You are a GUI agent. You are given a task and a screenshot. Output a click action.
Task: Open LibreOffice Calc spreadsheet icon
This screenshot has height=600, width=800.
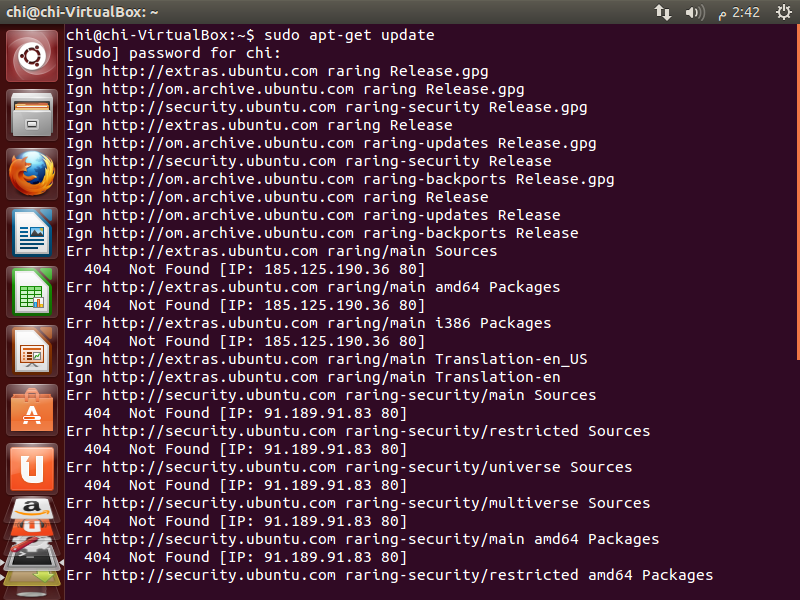coord(33,292)
